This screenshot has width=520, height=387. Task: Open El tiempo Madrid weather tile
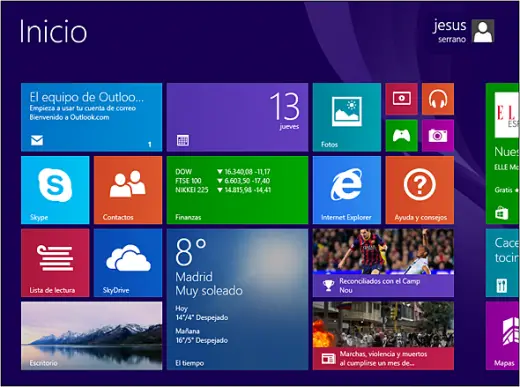pos(237,299)
